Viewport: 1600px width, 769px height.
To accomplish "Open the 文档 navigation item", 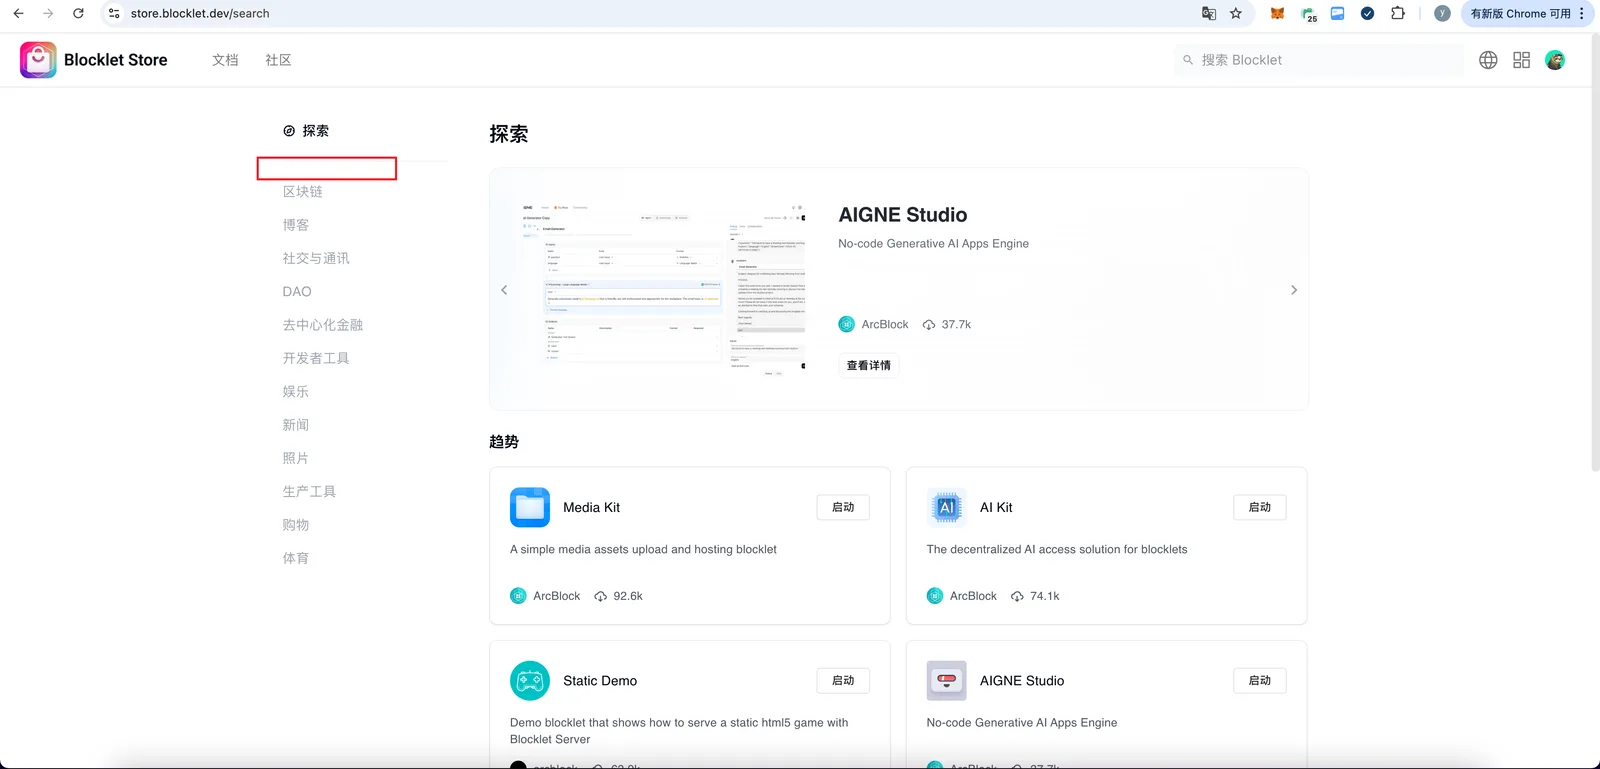I will click(225, 60).
